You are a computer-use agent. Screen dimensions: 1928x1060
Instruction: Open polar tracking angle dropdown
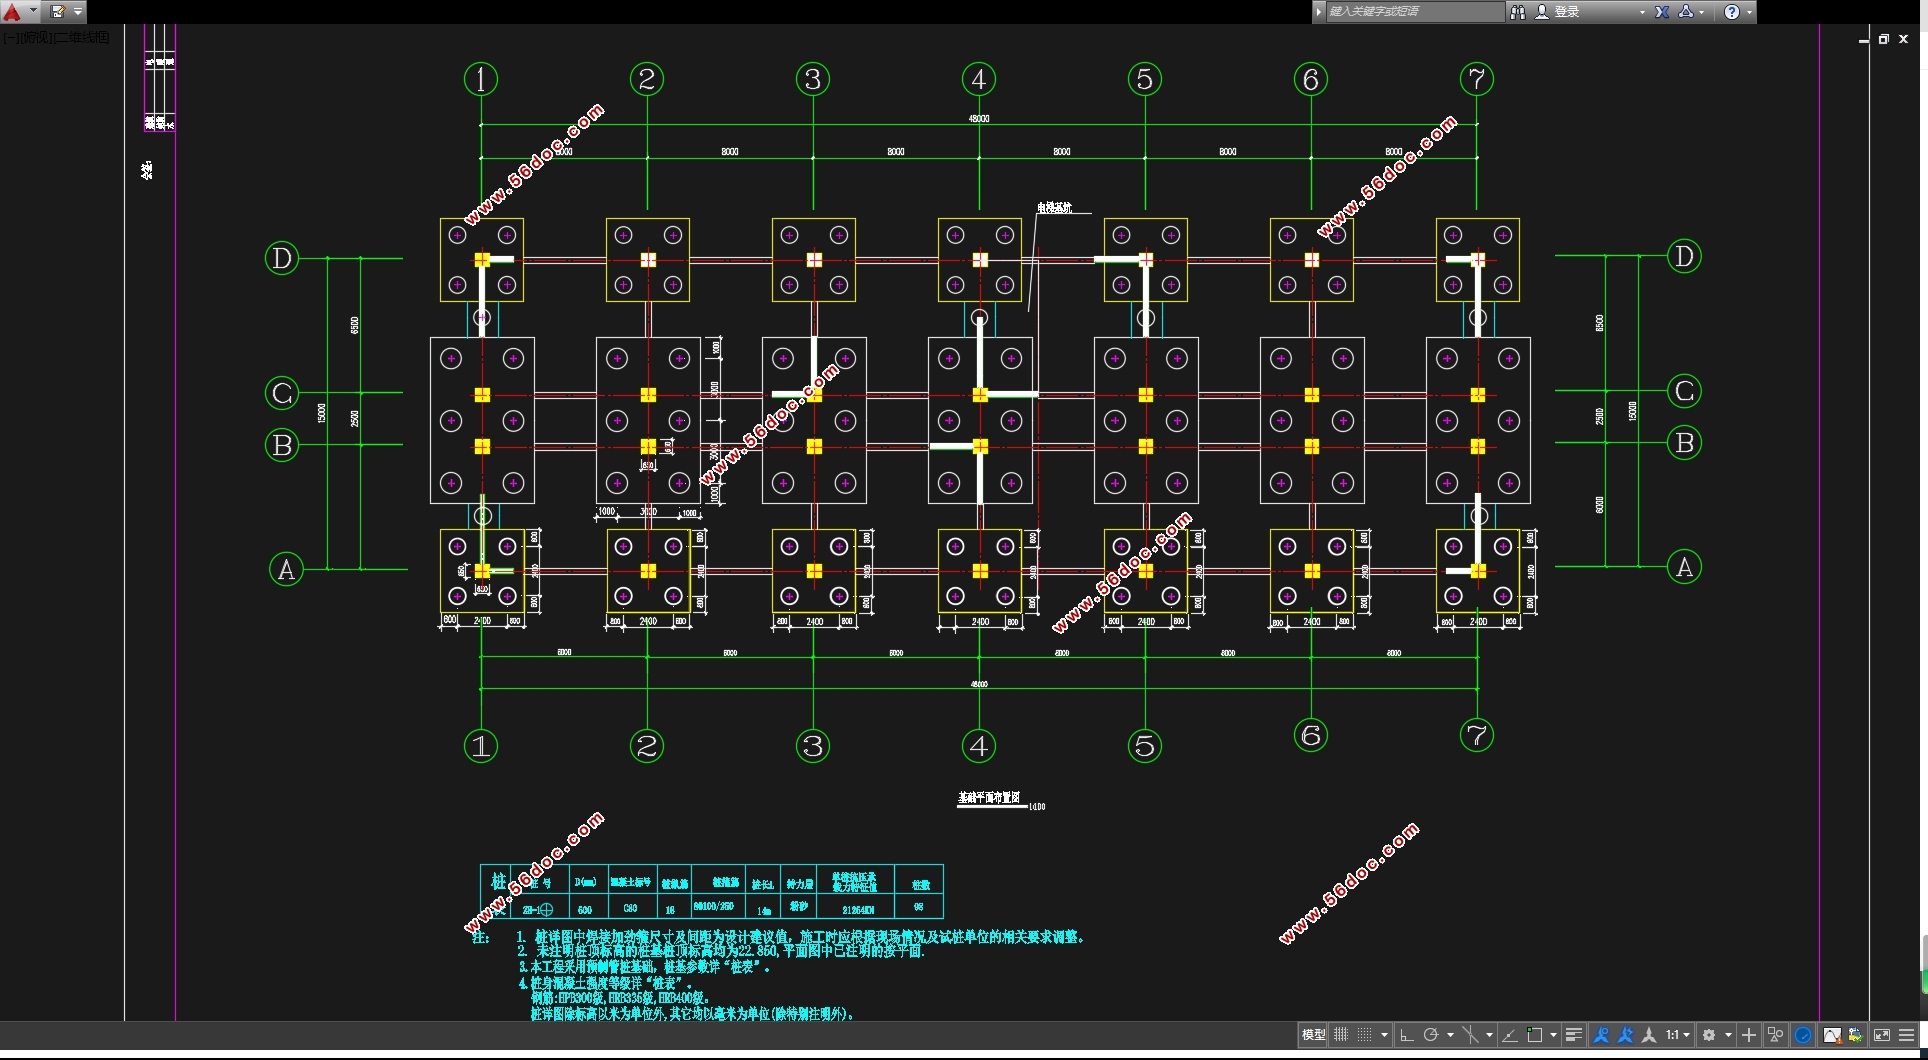1450,1035
